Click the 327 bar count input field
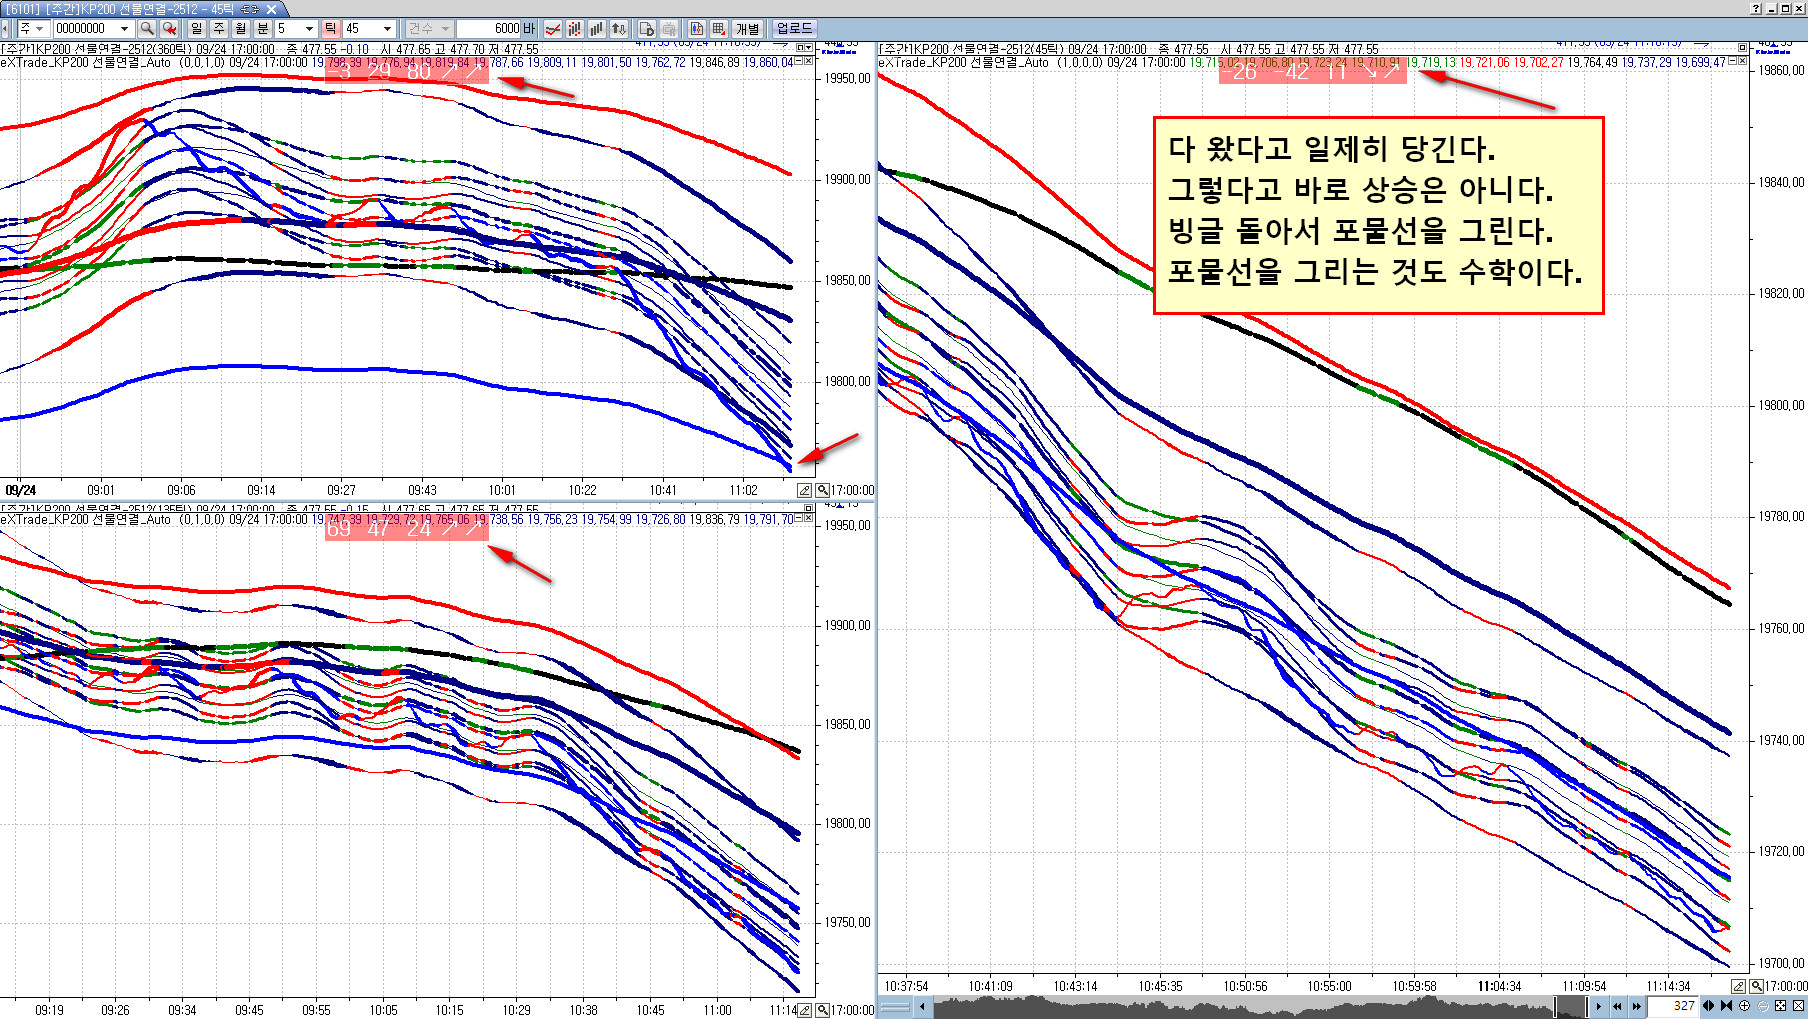Image resolution: width=1808 pixels, height=1019 pixels. [1674, 1006]
